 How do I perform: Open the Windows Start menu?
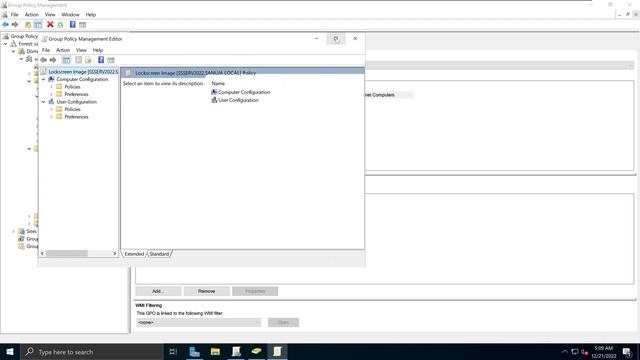point(10,351)
